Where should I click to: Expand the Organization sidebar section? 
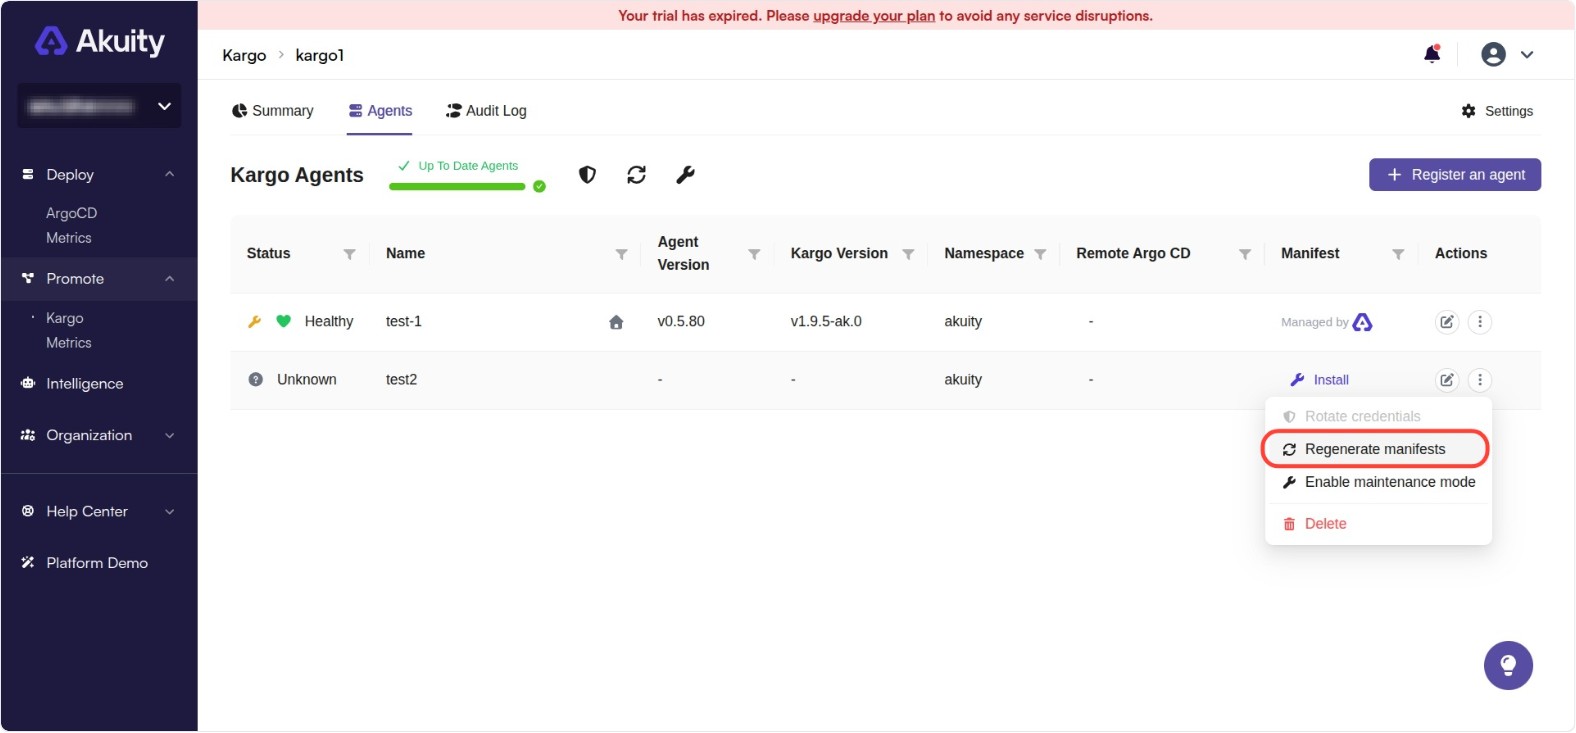point(169,436)
